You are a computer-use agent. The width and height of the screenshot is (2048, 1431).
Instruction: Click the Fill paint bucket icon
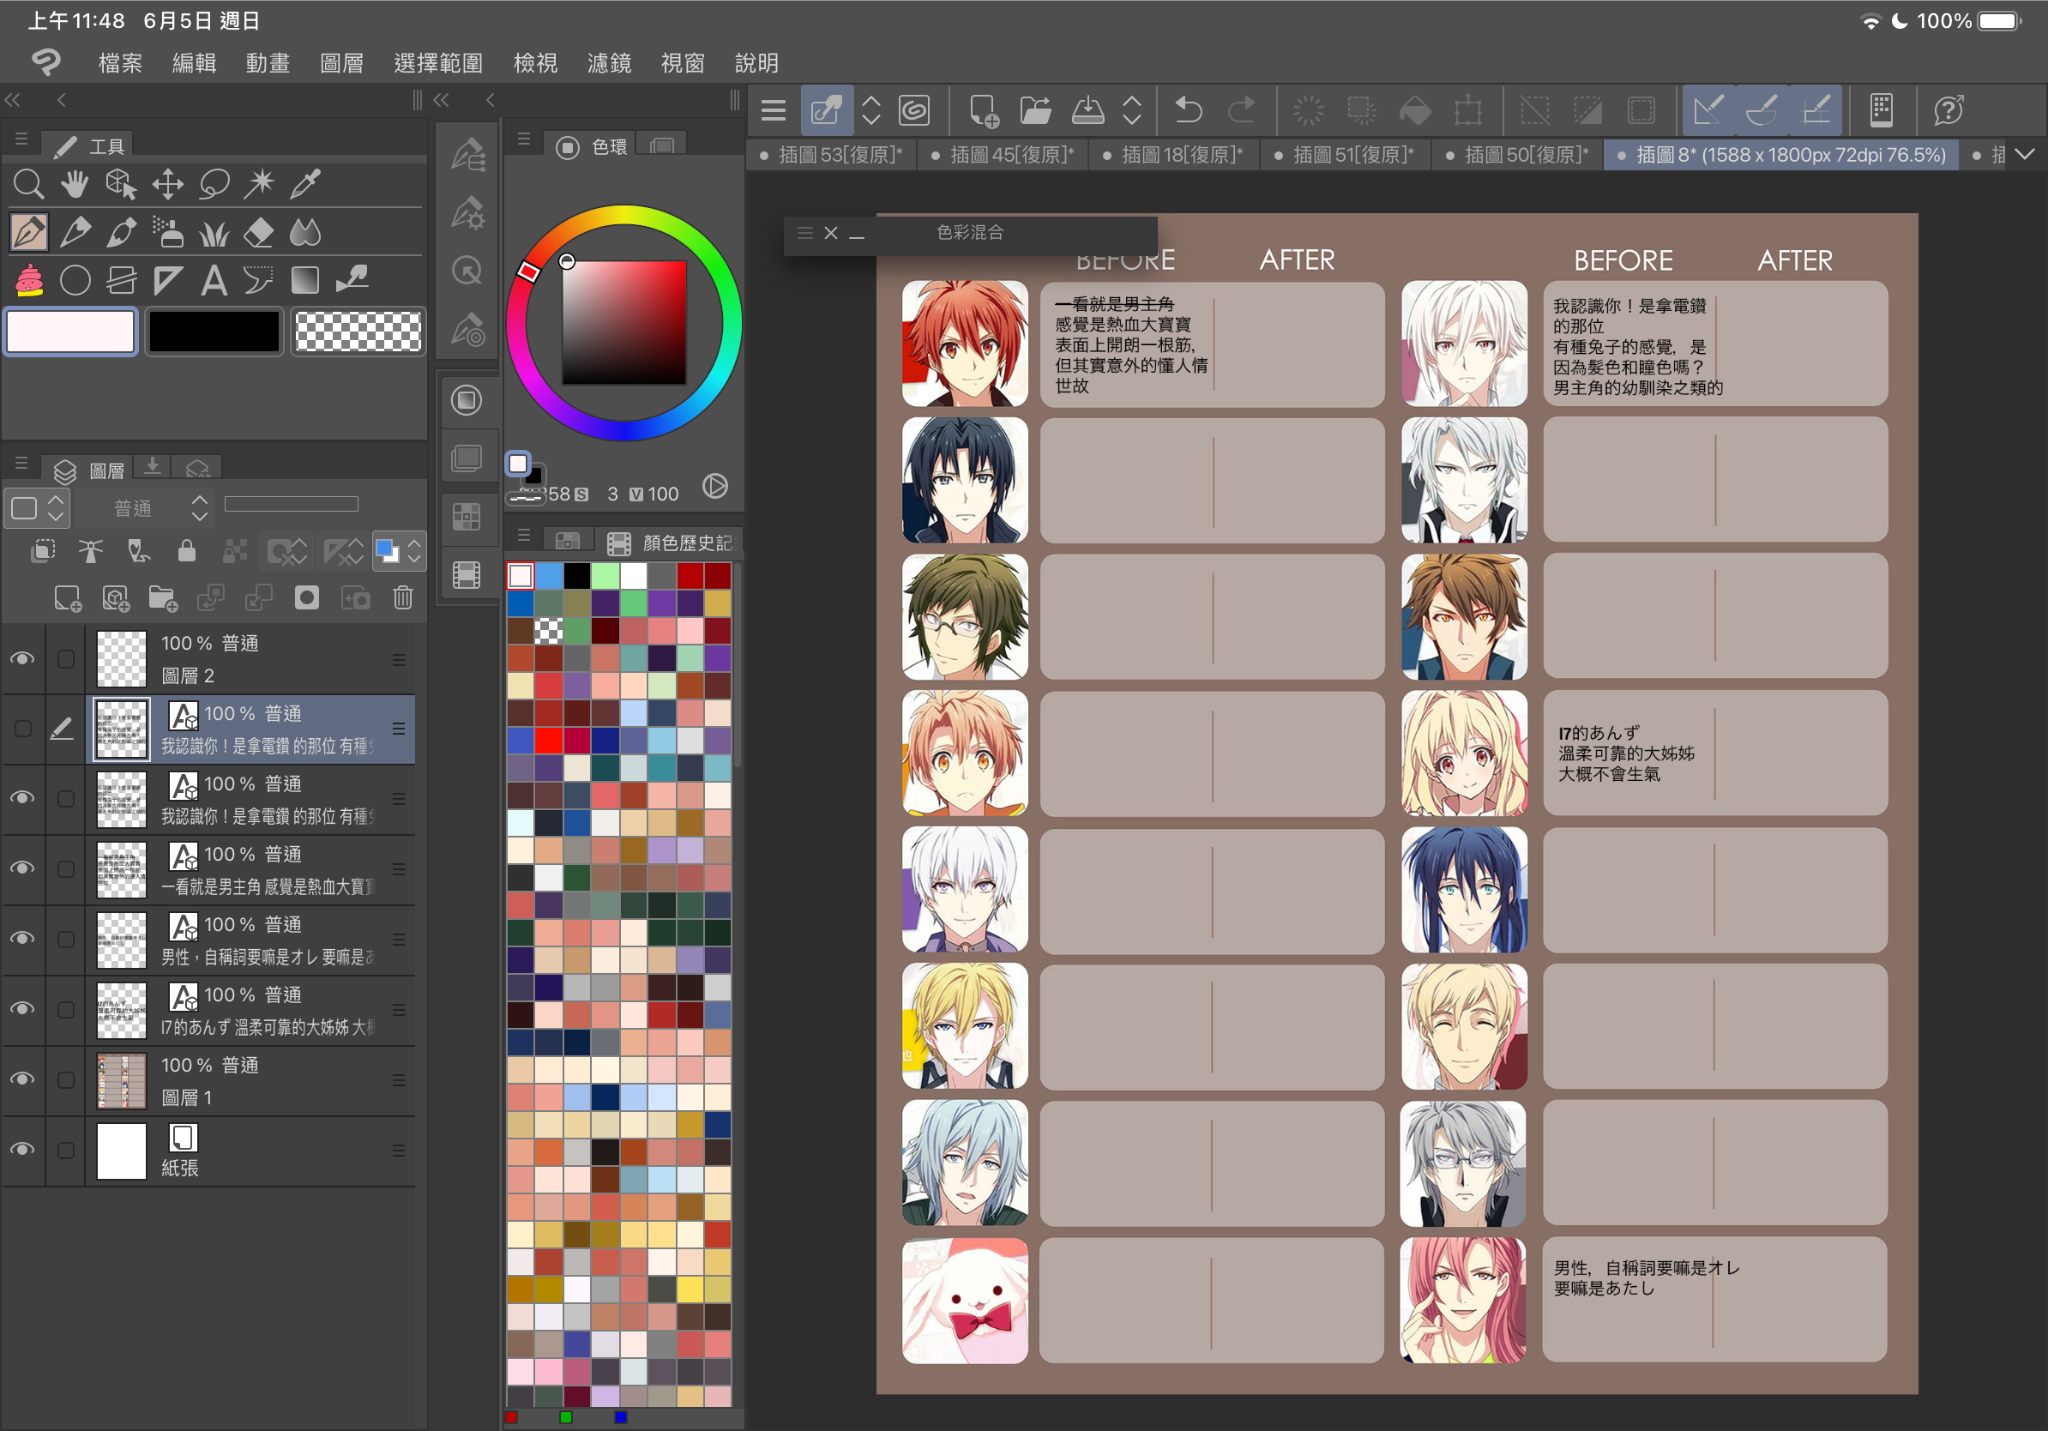tap(1414, 110)
